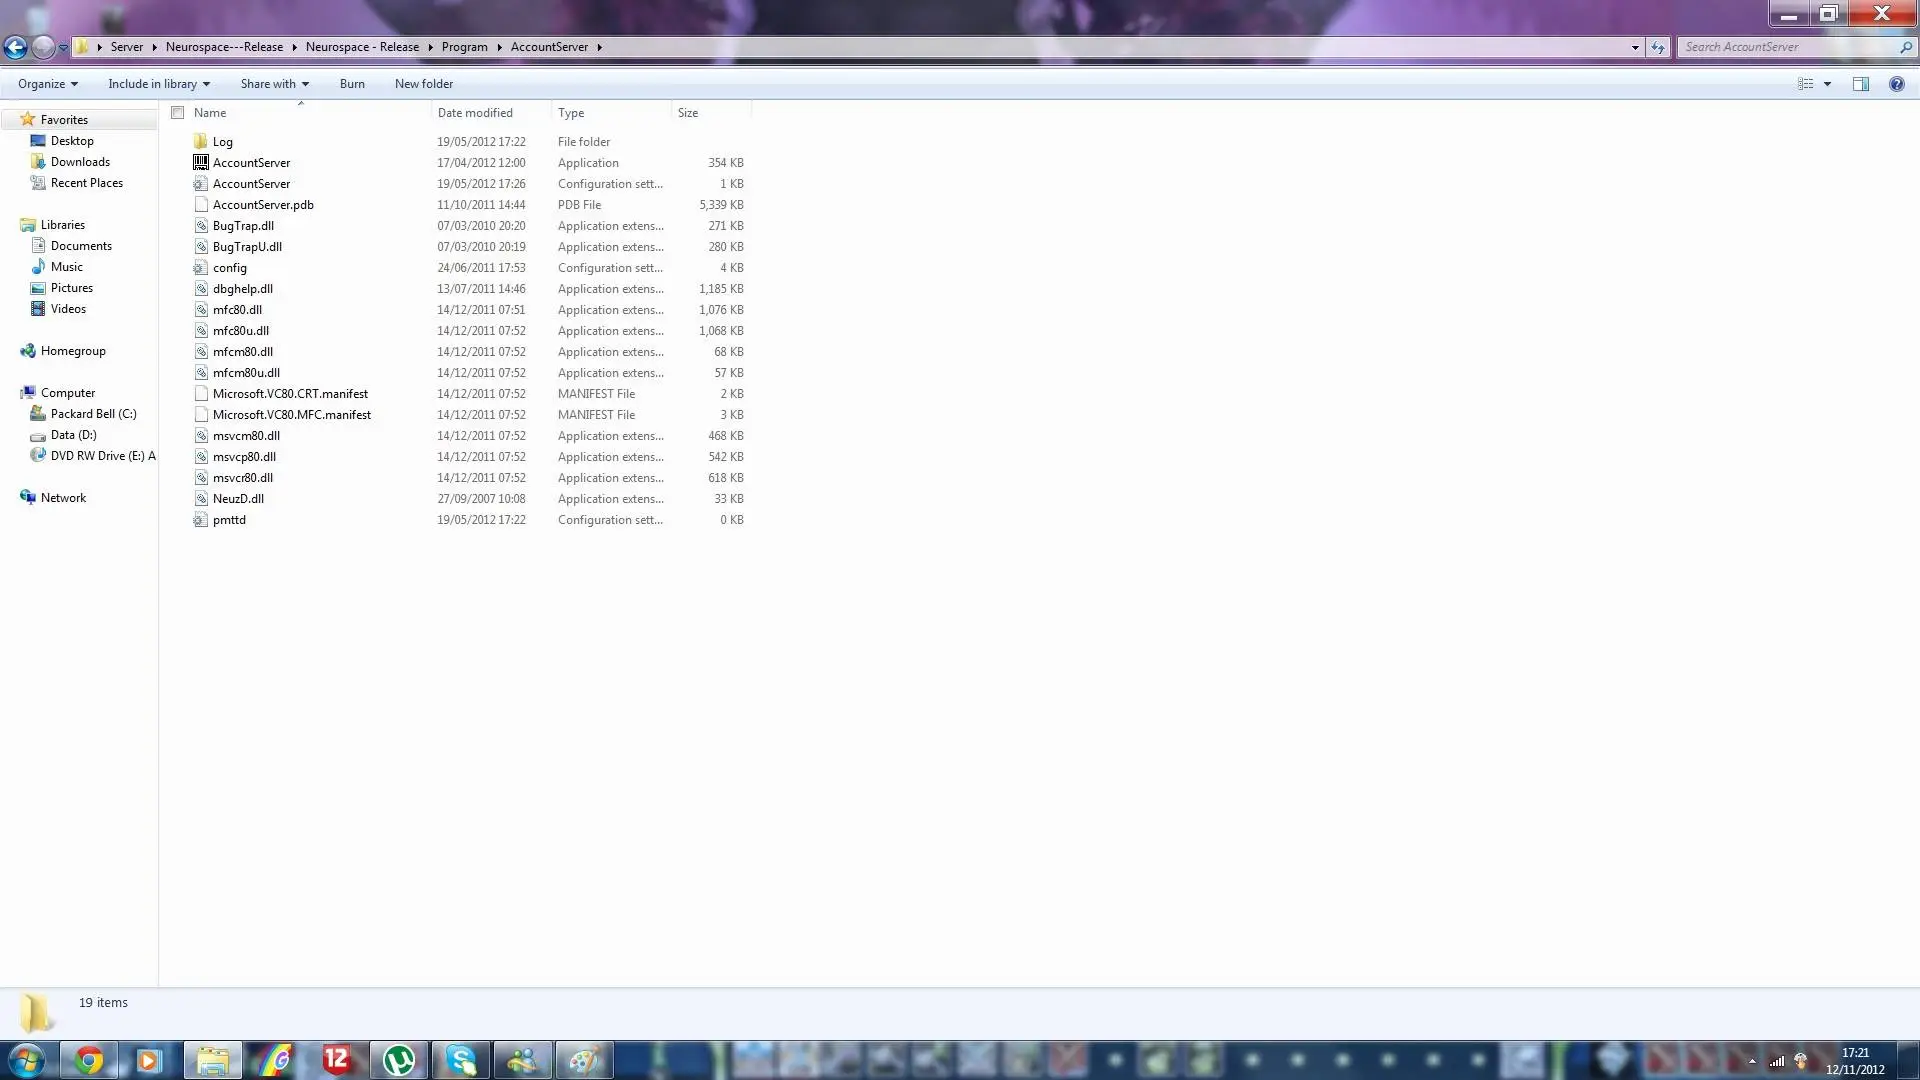
Task: Open the Share with dropdown
Action: click(275, 84)
